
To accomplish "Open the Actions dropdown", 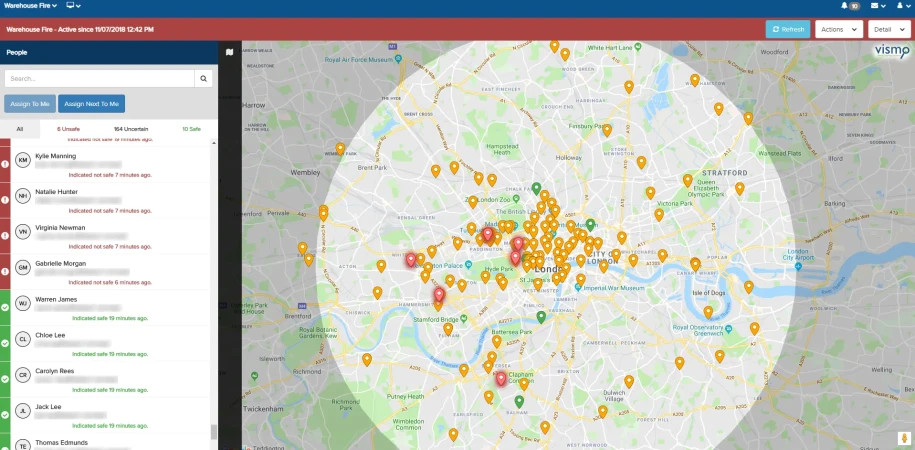I will click(x=839, y=29).
